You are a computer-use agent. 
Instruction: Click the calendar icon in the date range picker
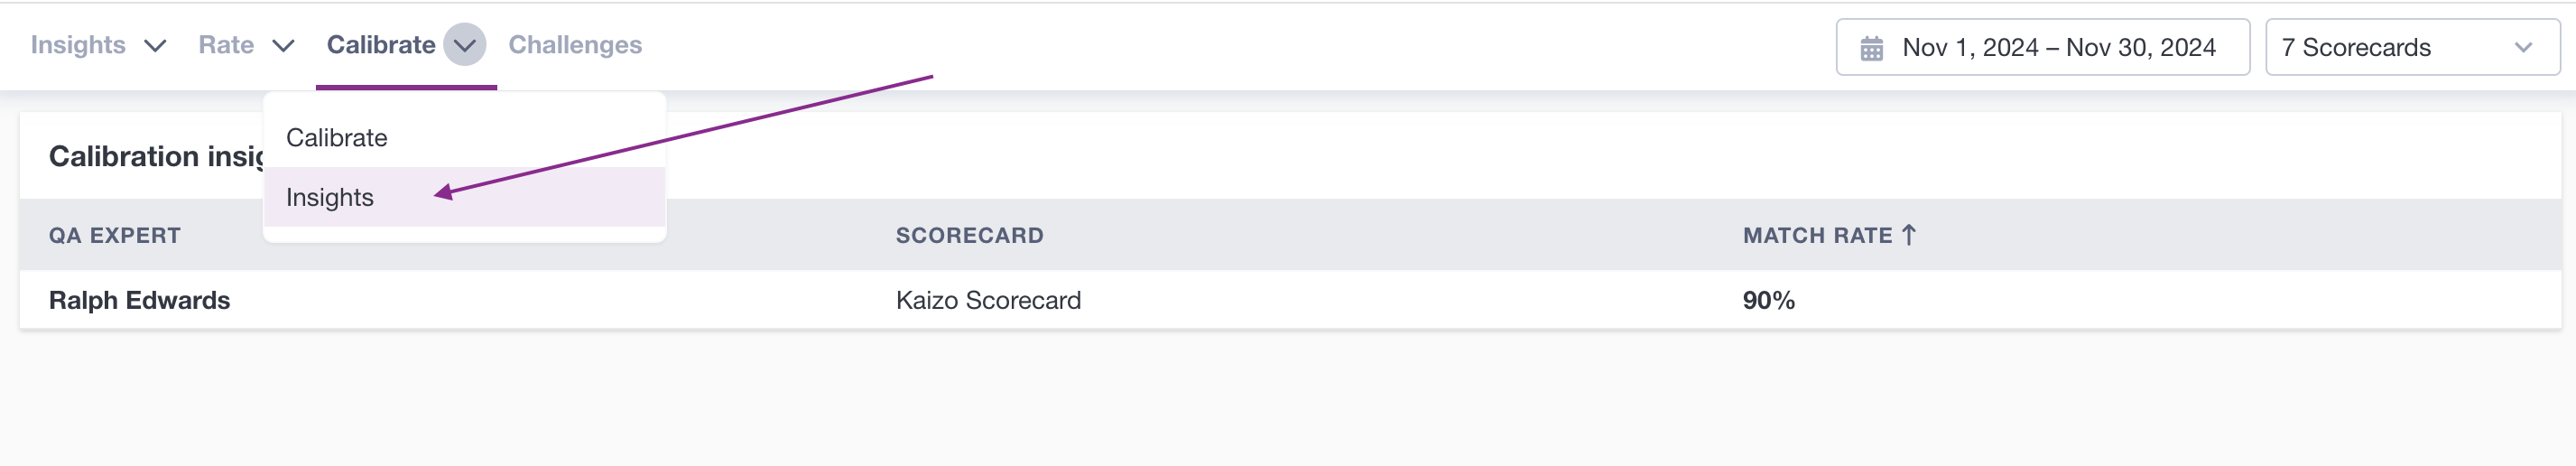(1871, 48)
